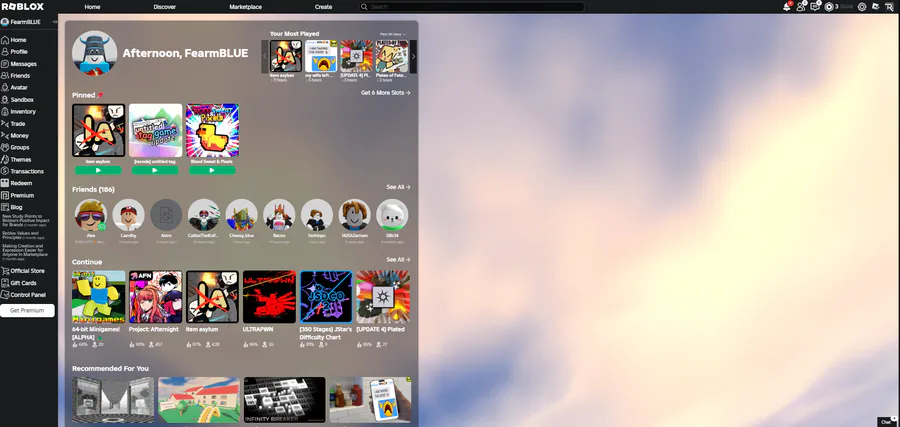Image resolution: width=900 pixels, height=427 pixels.
Task: Play the pinned Blood Sweat & Pixels game
Action: coord(212,170)
